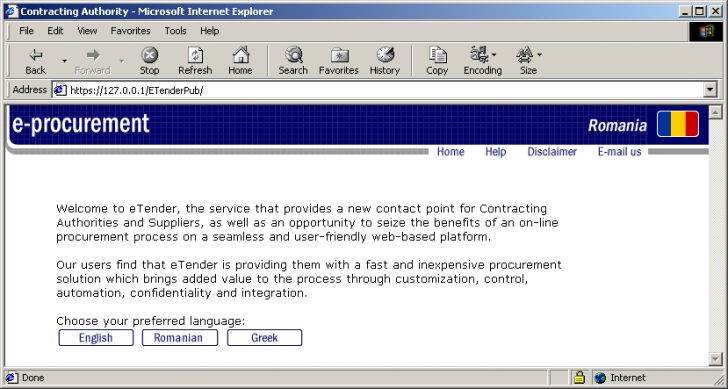The width and height of the screenshot is (728, 389).
Task: Open the History toolbar icon
Action: click(385, 55)
